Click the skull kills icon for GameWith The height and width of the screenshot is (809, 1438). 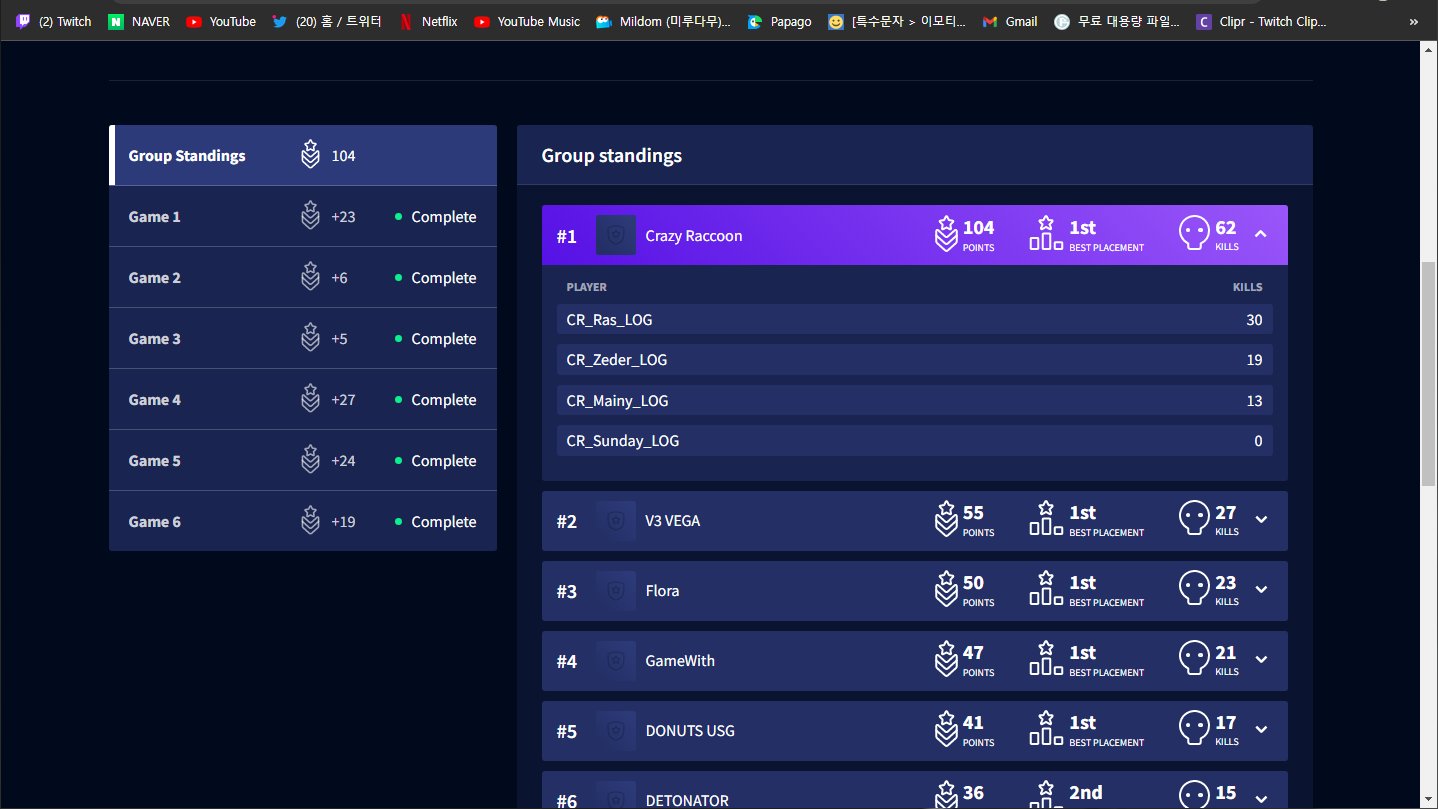1194,658
